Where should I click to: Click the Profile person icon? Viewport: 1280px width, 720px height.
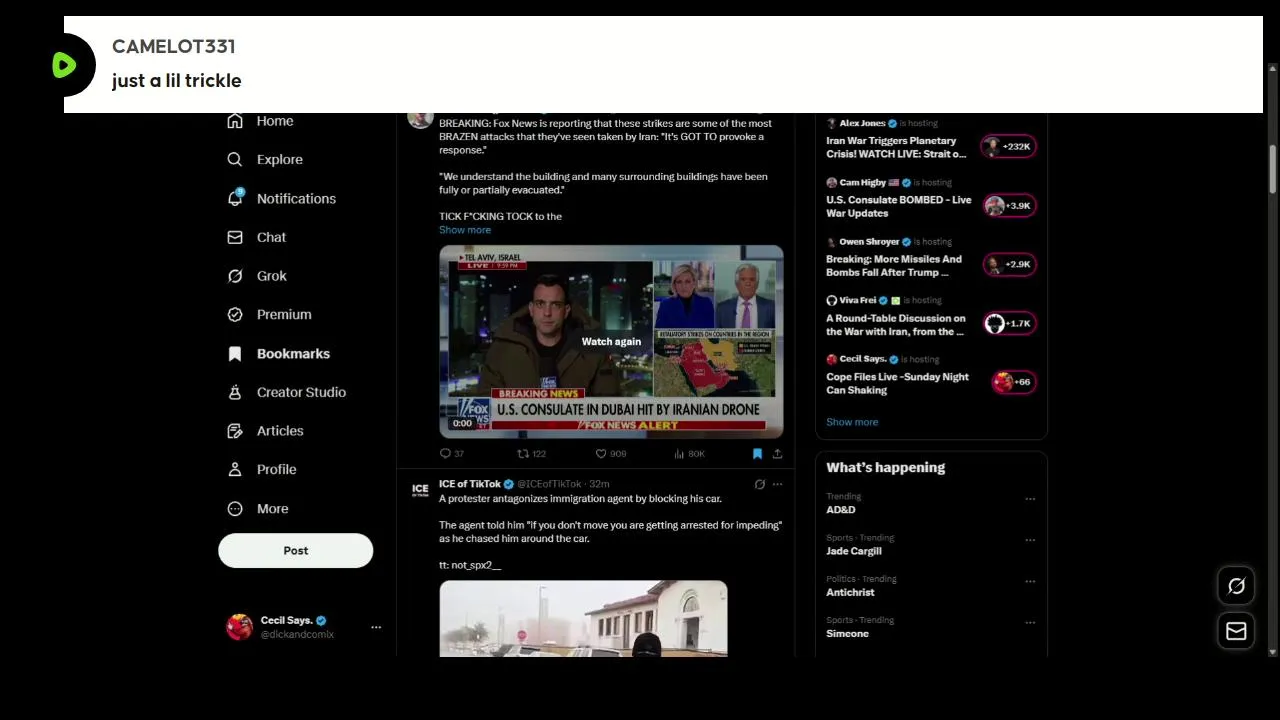coord(235,469)
